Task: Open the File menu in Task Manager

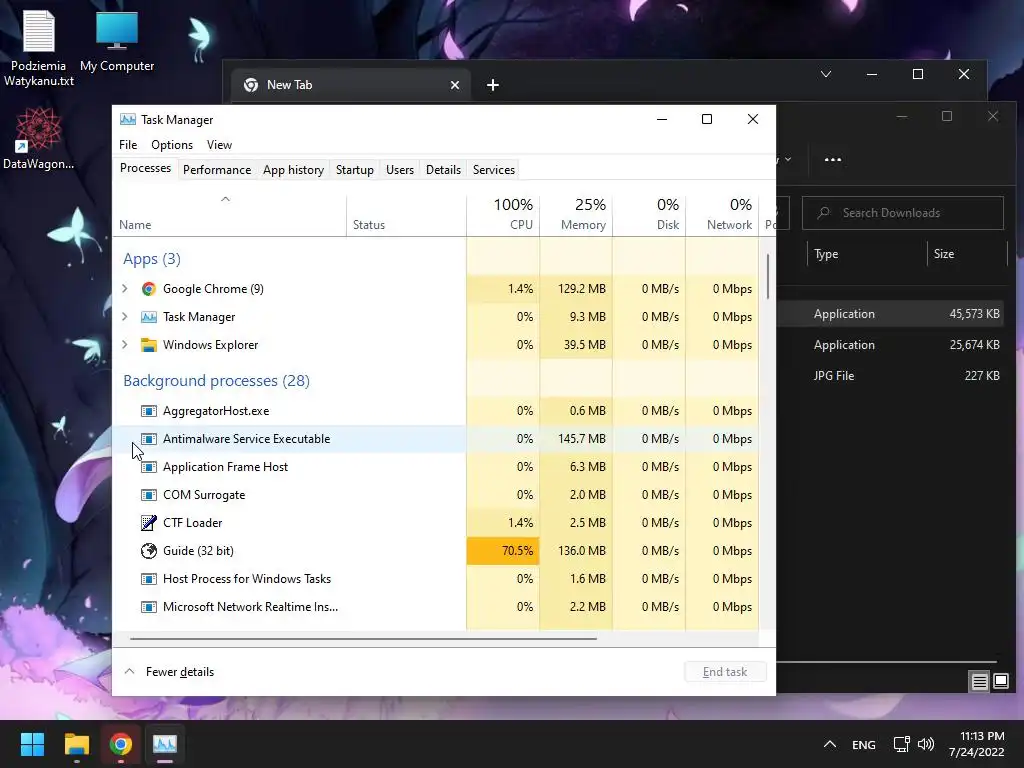Action: pos(128,145)
